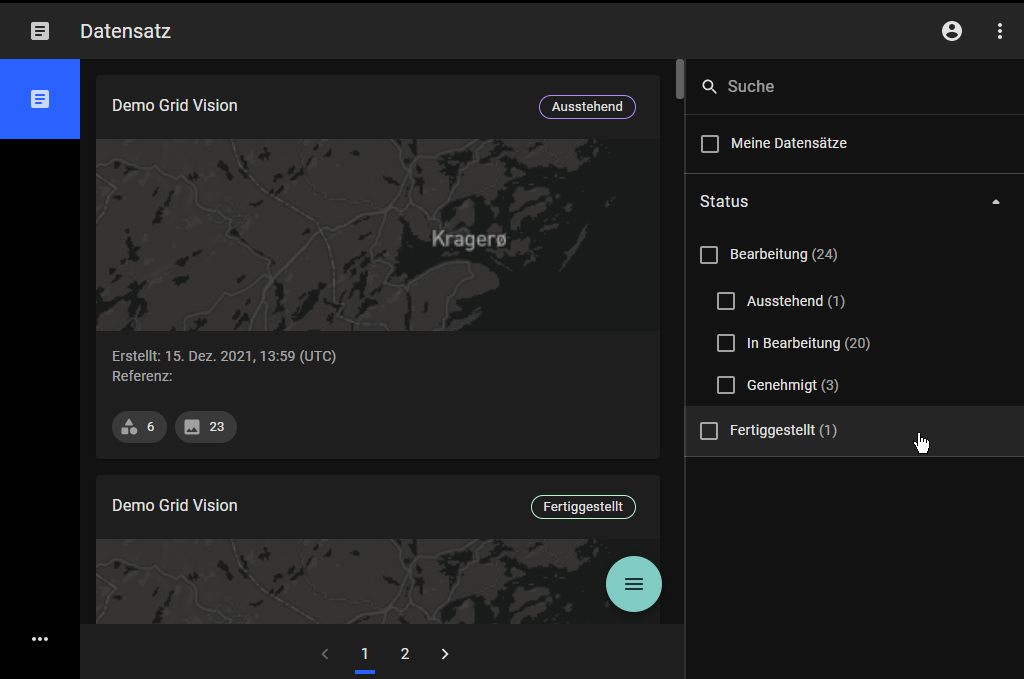The width and height of the screenshot is (1024, 679).
Task: Click the search magnifier icon
Action: [710, 87]
